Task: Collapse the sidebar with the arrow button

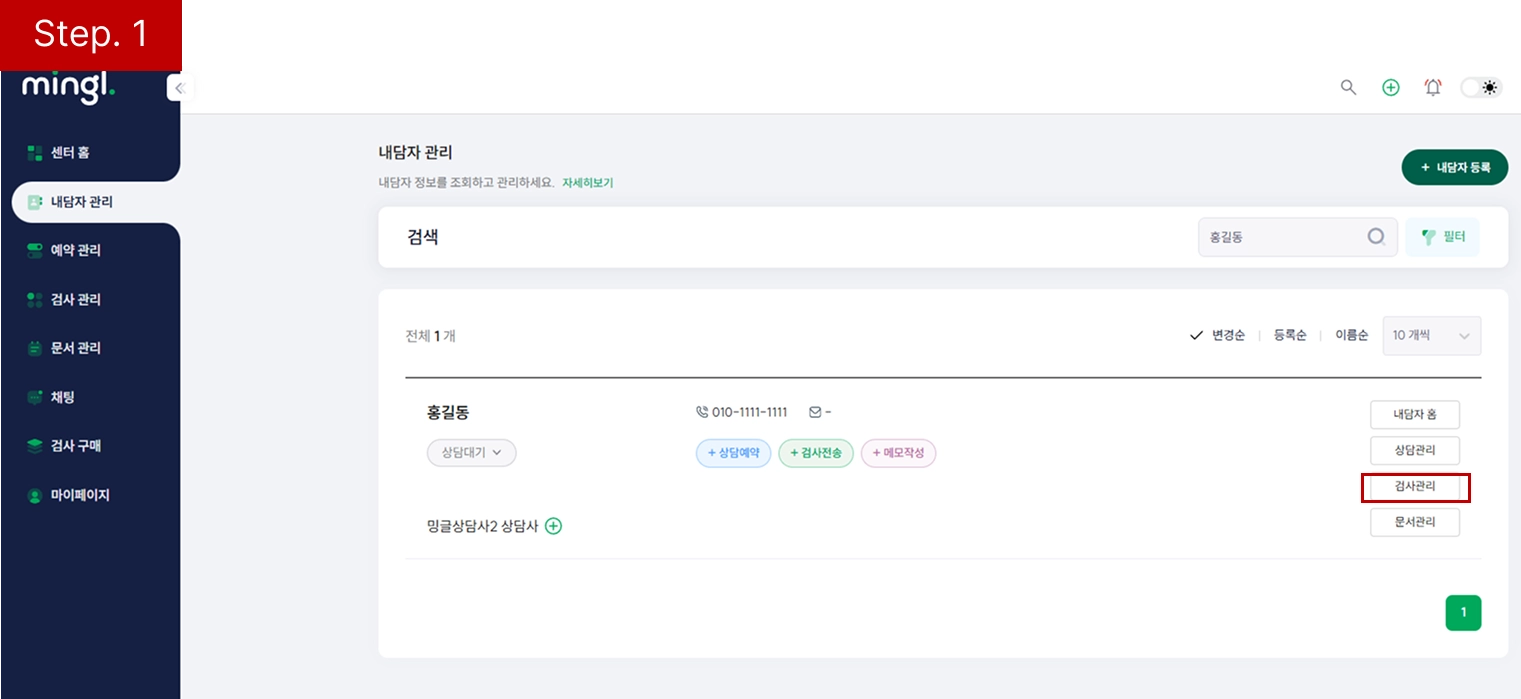Action: tap(179, 88)
